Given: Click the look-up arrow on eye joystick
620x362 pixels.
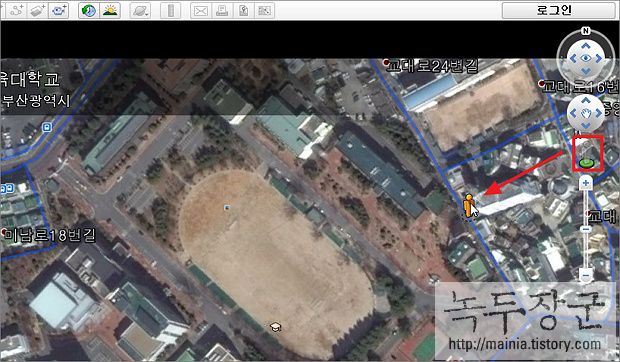Looking at the screenshot, I should [x=586, y=46].
